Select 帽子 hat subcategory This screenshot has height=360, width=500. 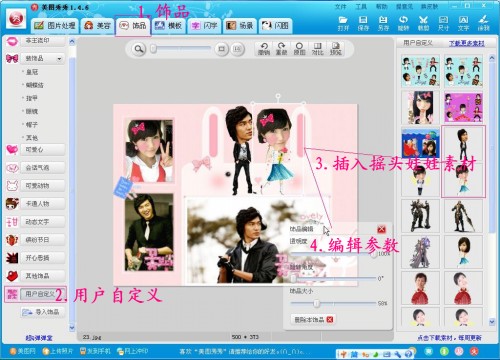coord(32,125)
